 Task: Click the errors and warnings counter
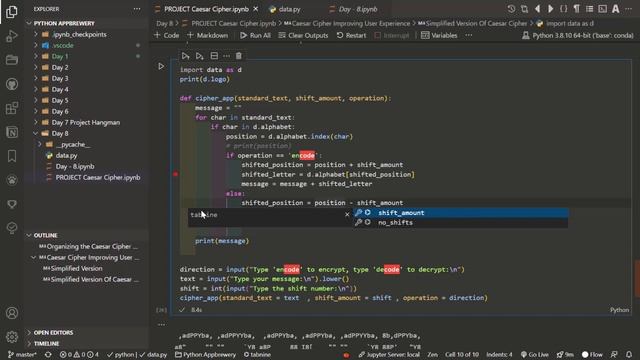coord(80,354)
